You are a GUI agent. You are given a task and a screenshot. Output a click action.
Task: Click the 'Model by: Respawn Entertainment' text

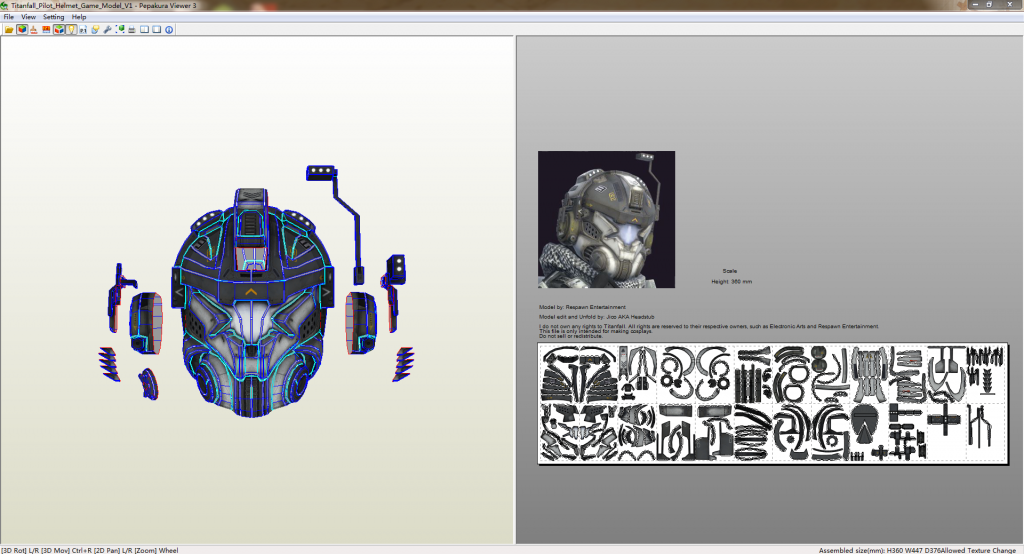582,307
